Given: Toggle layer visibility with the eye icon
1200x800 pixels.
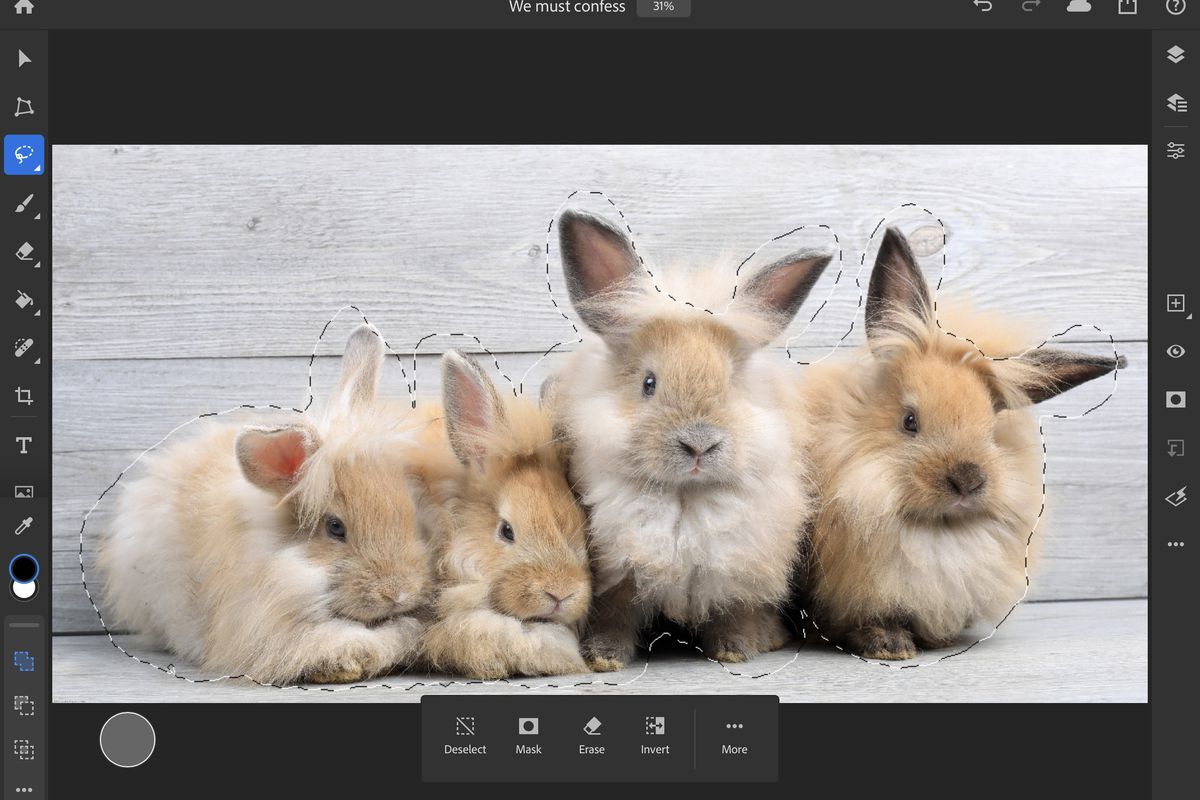Looking at the screenshot, I should click(x=1176, y=351).
